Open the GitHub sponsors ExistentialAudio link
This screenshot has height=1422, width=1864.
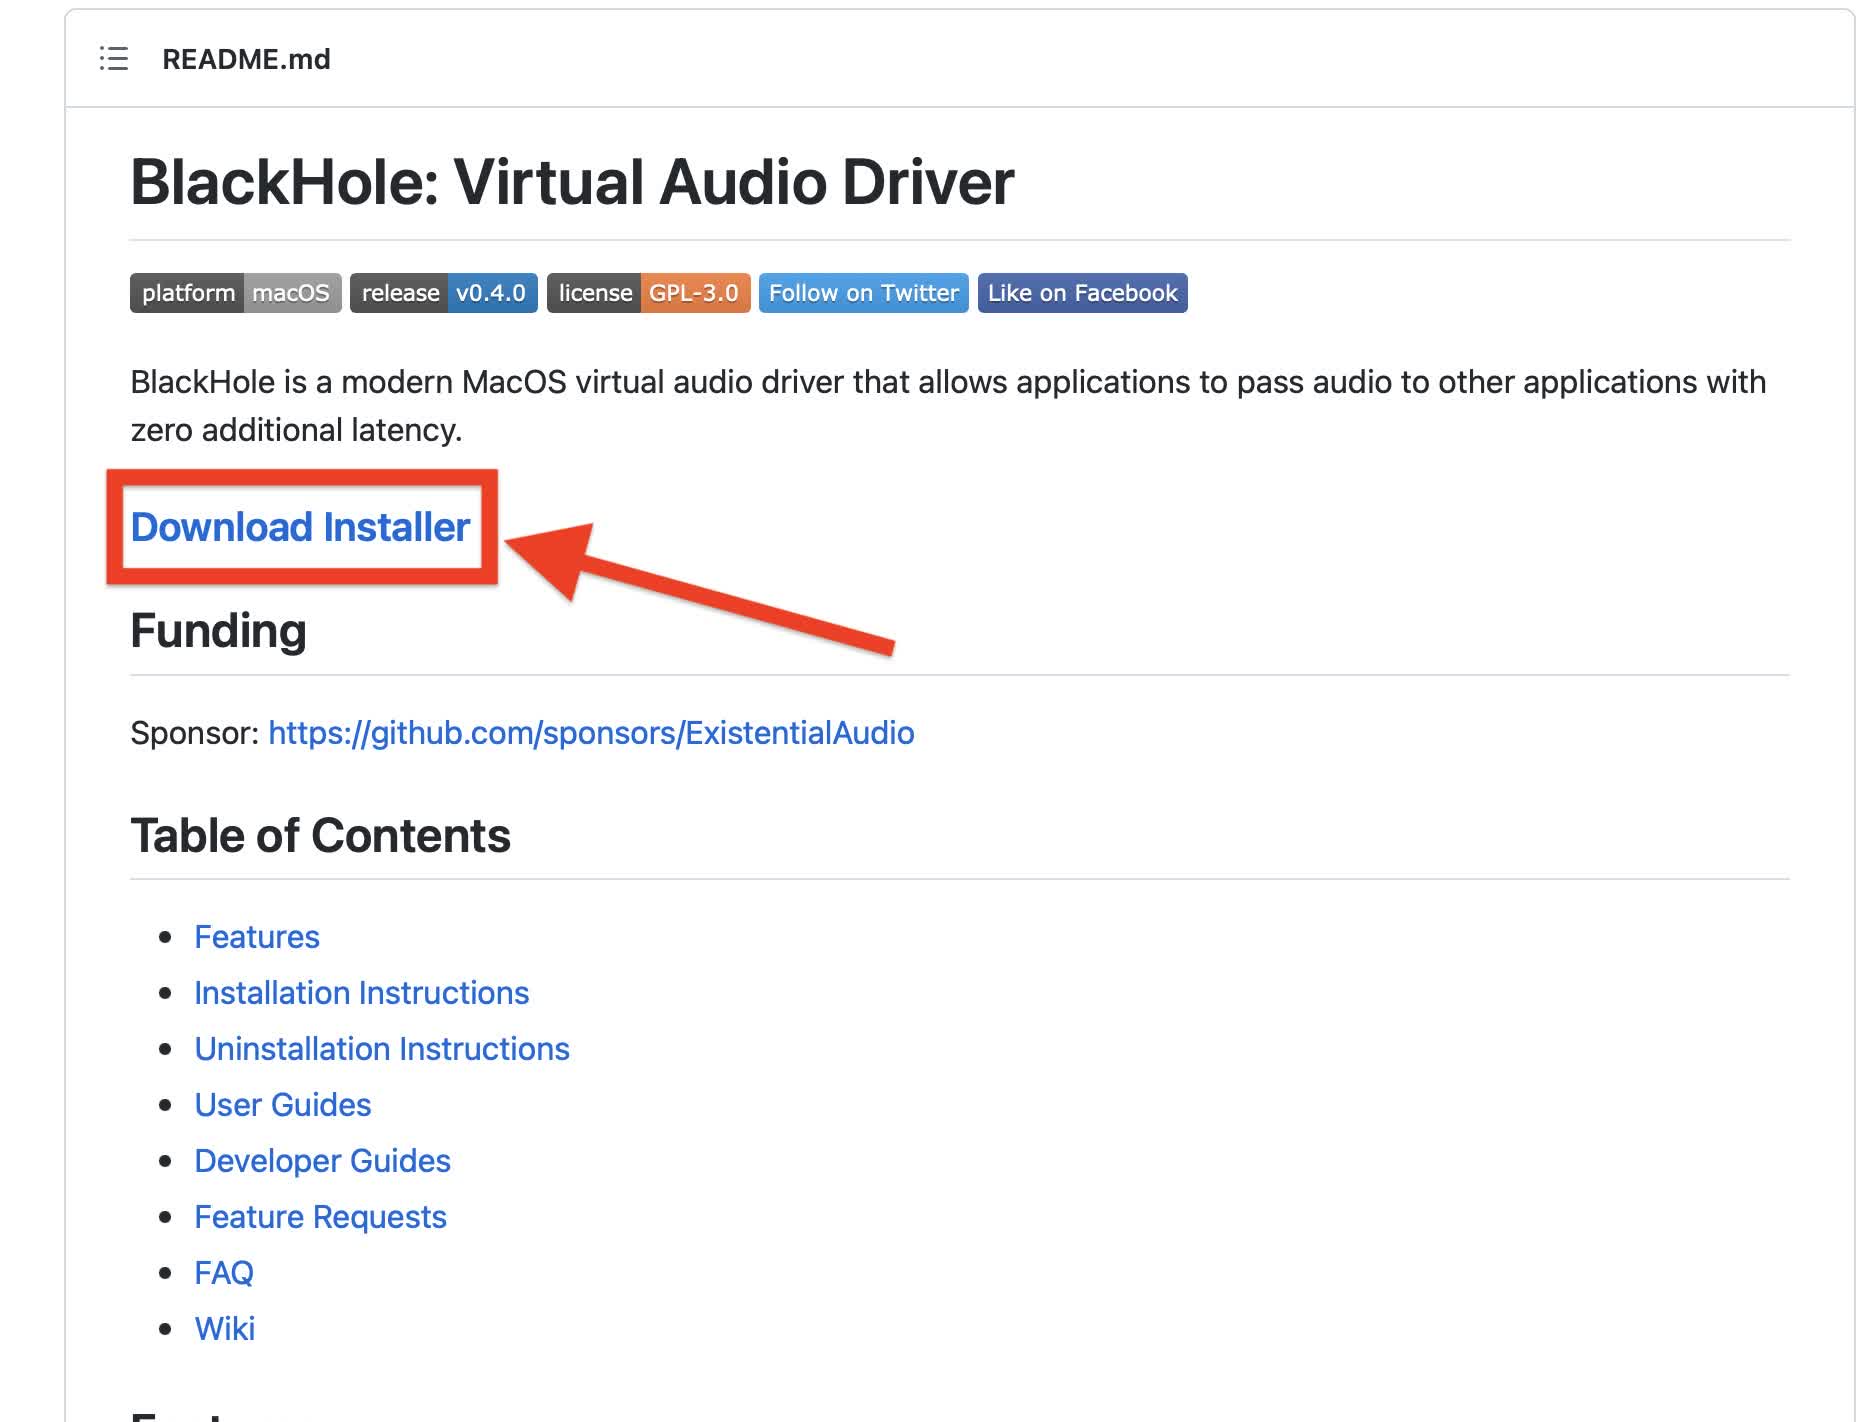pos(591,733)
